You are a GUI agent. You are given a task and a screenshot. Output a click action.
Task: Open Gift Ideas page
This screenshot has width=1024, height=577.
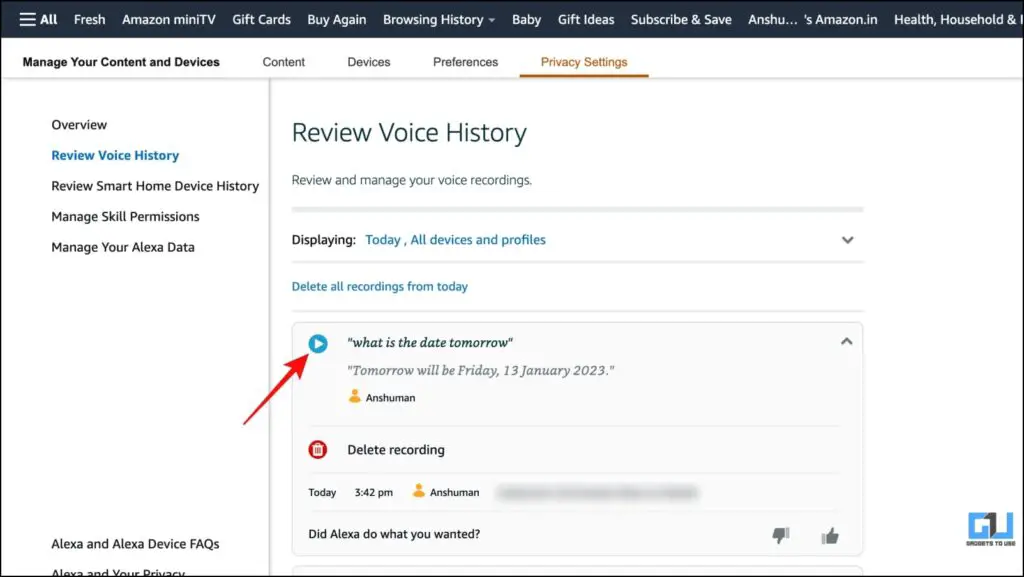click(586, 20)
